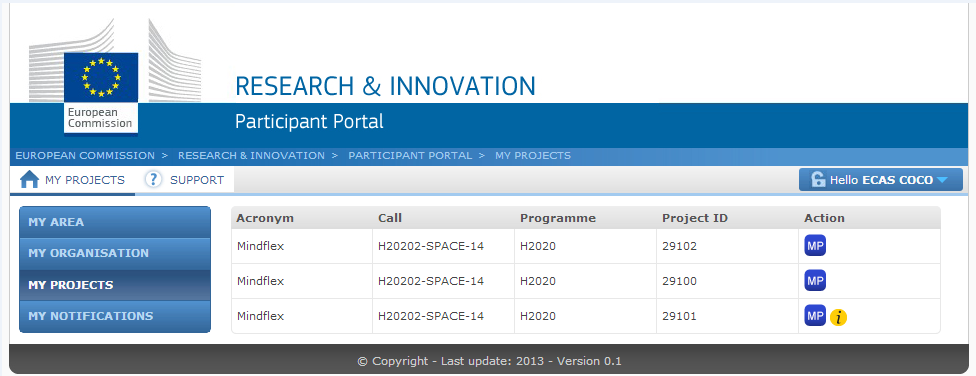The height and width of the screenshot is (376, 976).
Task: Open the MY PROJECTS top tab
Action: tap(72, 180)
